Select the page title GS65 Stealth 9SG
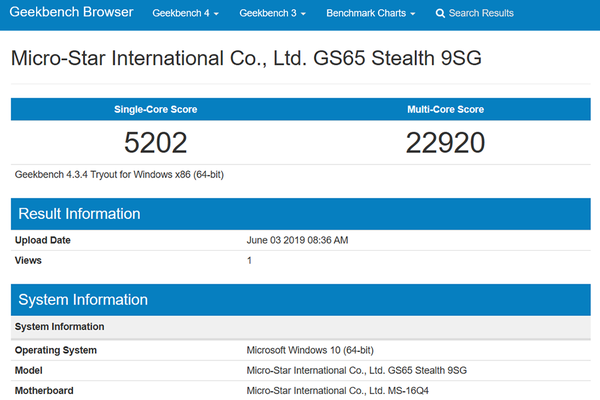The width and height of the screenshot is (600, 400). pos(246,58)
